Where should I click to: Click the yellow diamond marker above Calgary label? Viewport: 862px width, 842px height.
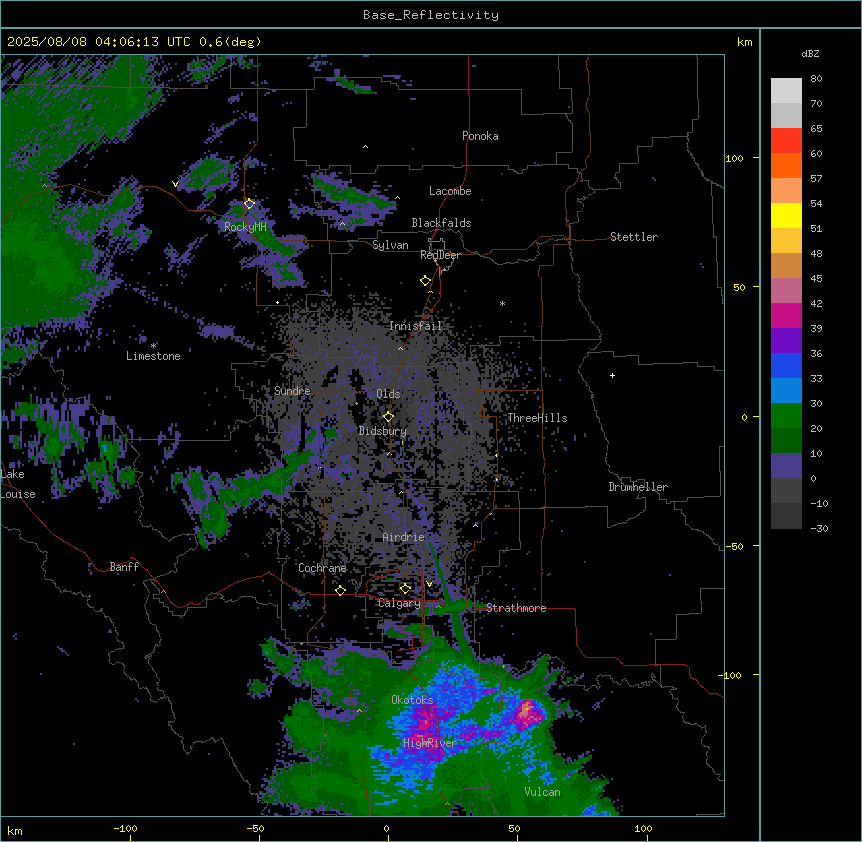(x=405, y=589)
